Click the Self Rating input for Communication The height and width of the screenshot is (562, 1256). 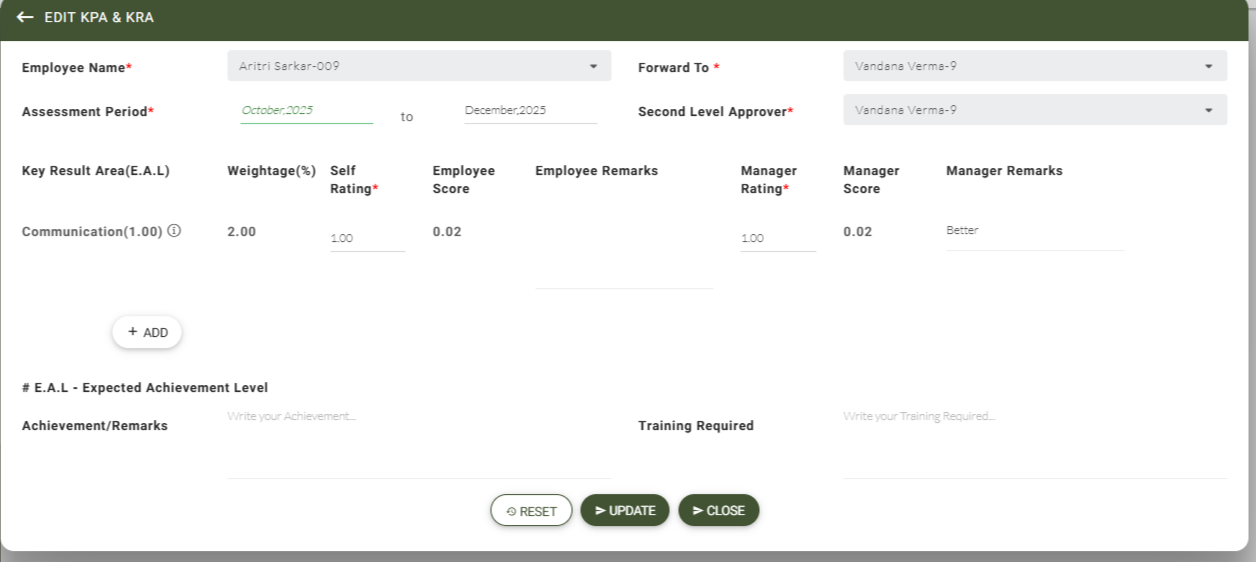coord(367,239)
